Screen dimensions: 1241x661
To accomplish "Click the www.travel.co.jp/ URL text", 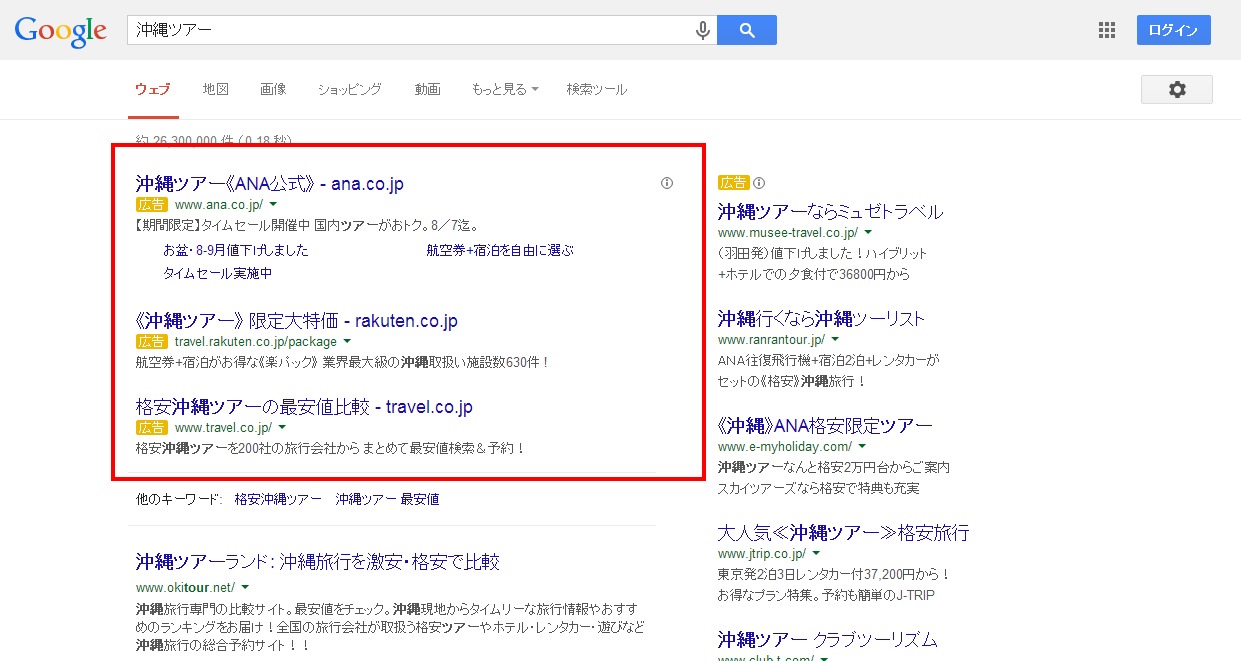I will (223, 428).
